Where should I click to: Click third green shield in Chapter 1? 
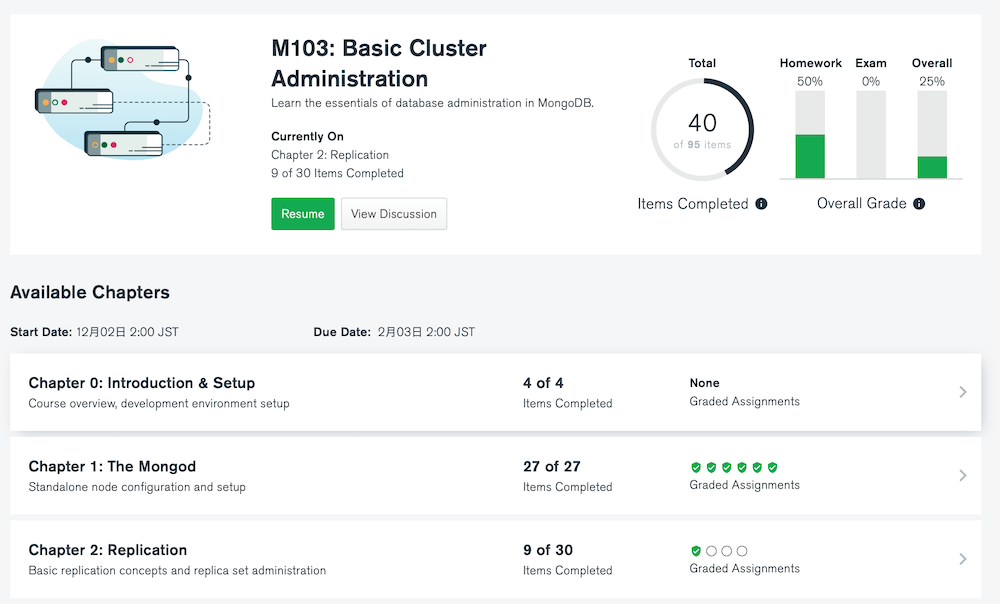click(726, 468)
